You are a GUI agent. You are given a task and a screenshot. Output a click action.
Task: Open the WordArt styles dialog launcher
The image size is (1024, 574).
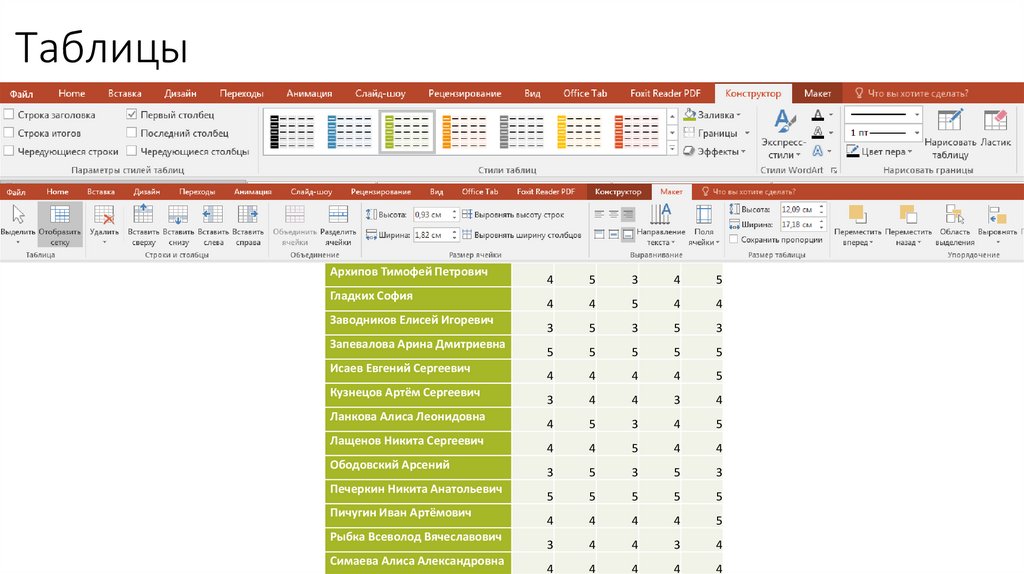tap(833, 170)
